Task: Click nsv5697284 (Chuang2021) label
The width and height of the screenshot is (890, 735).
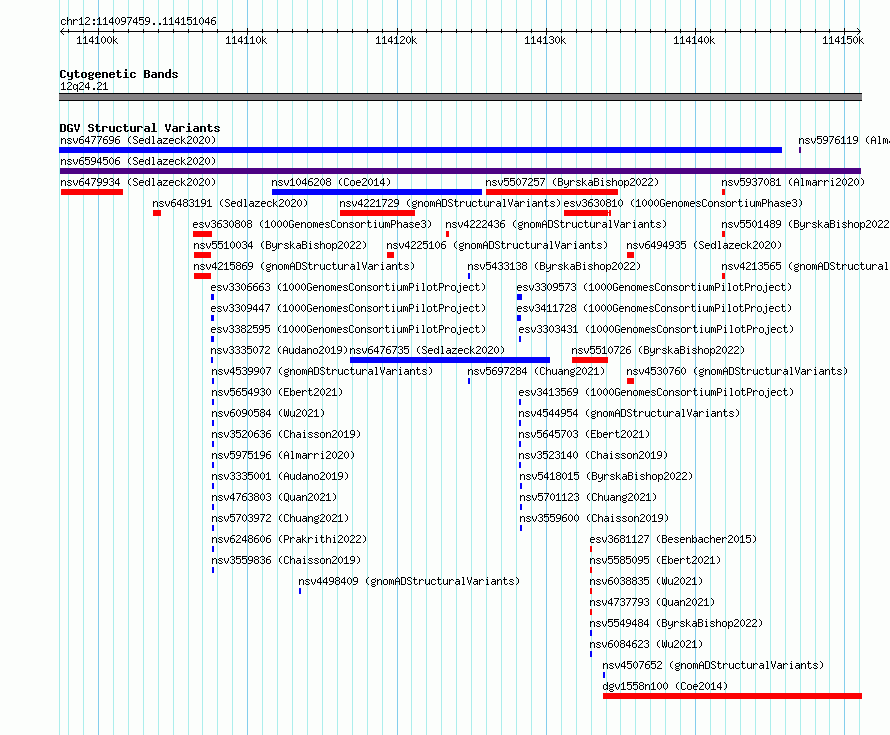Action: (x=536, y=371)
